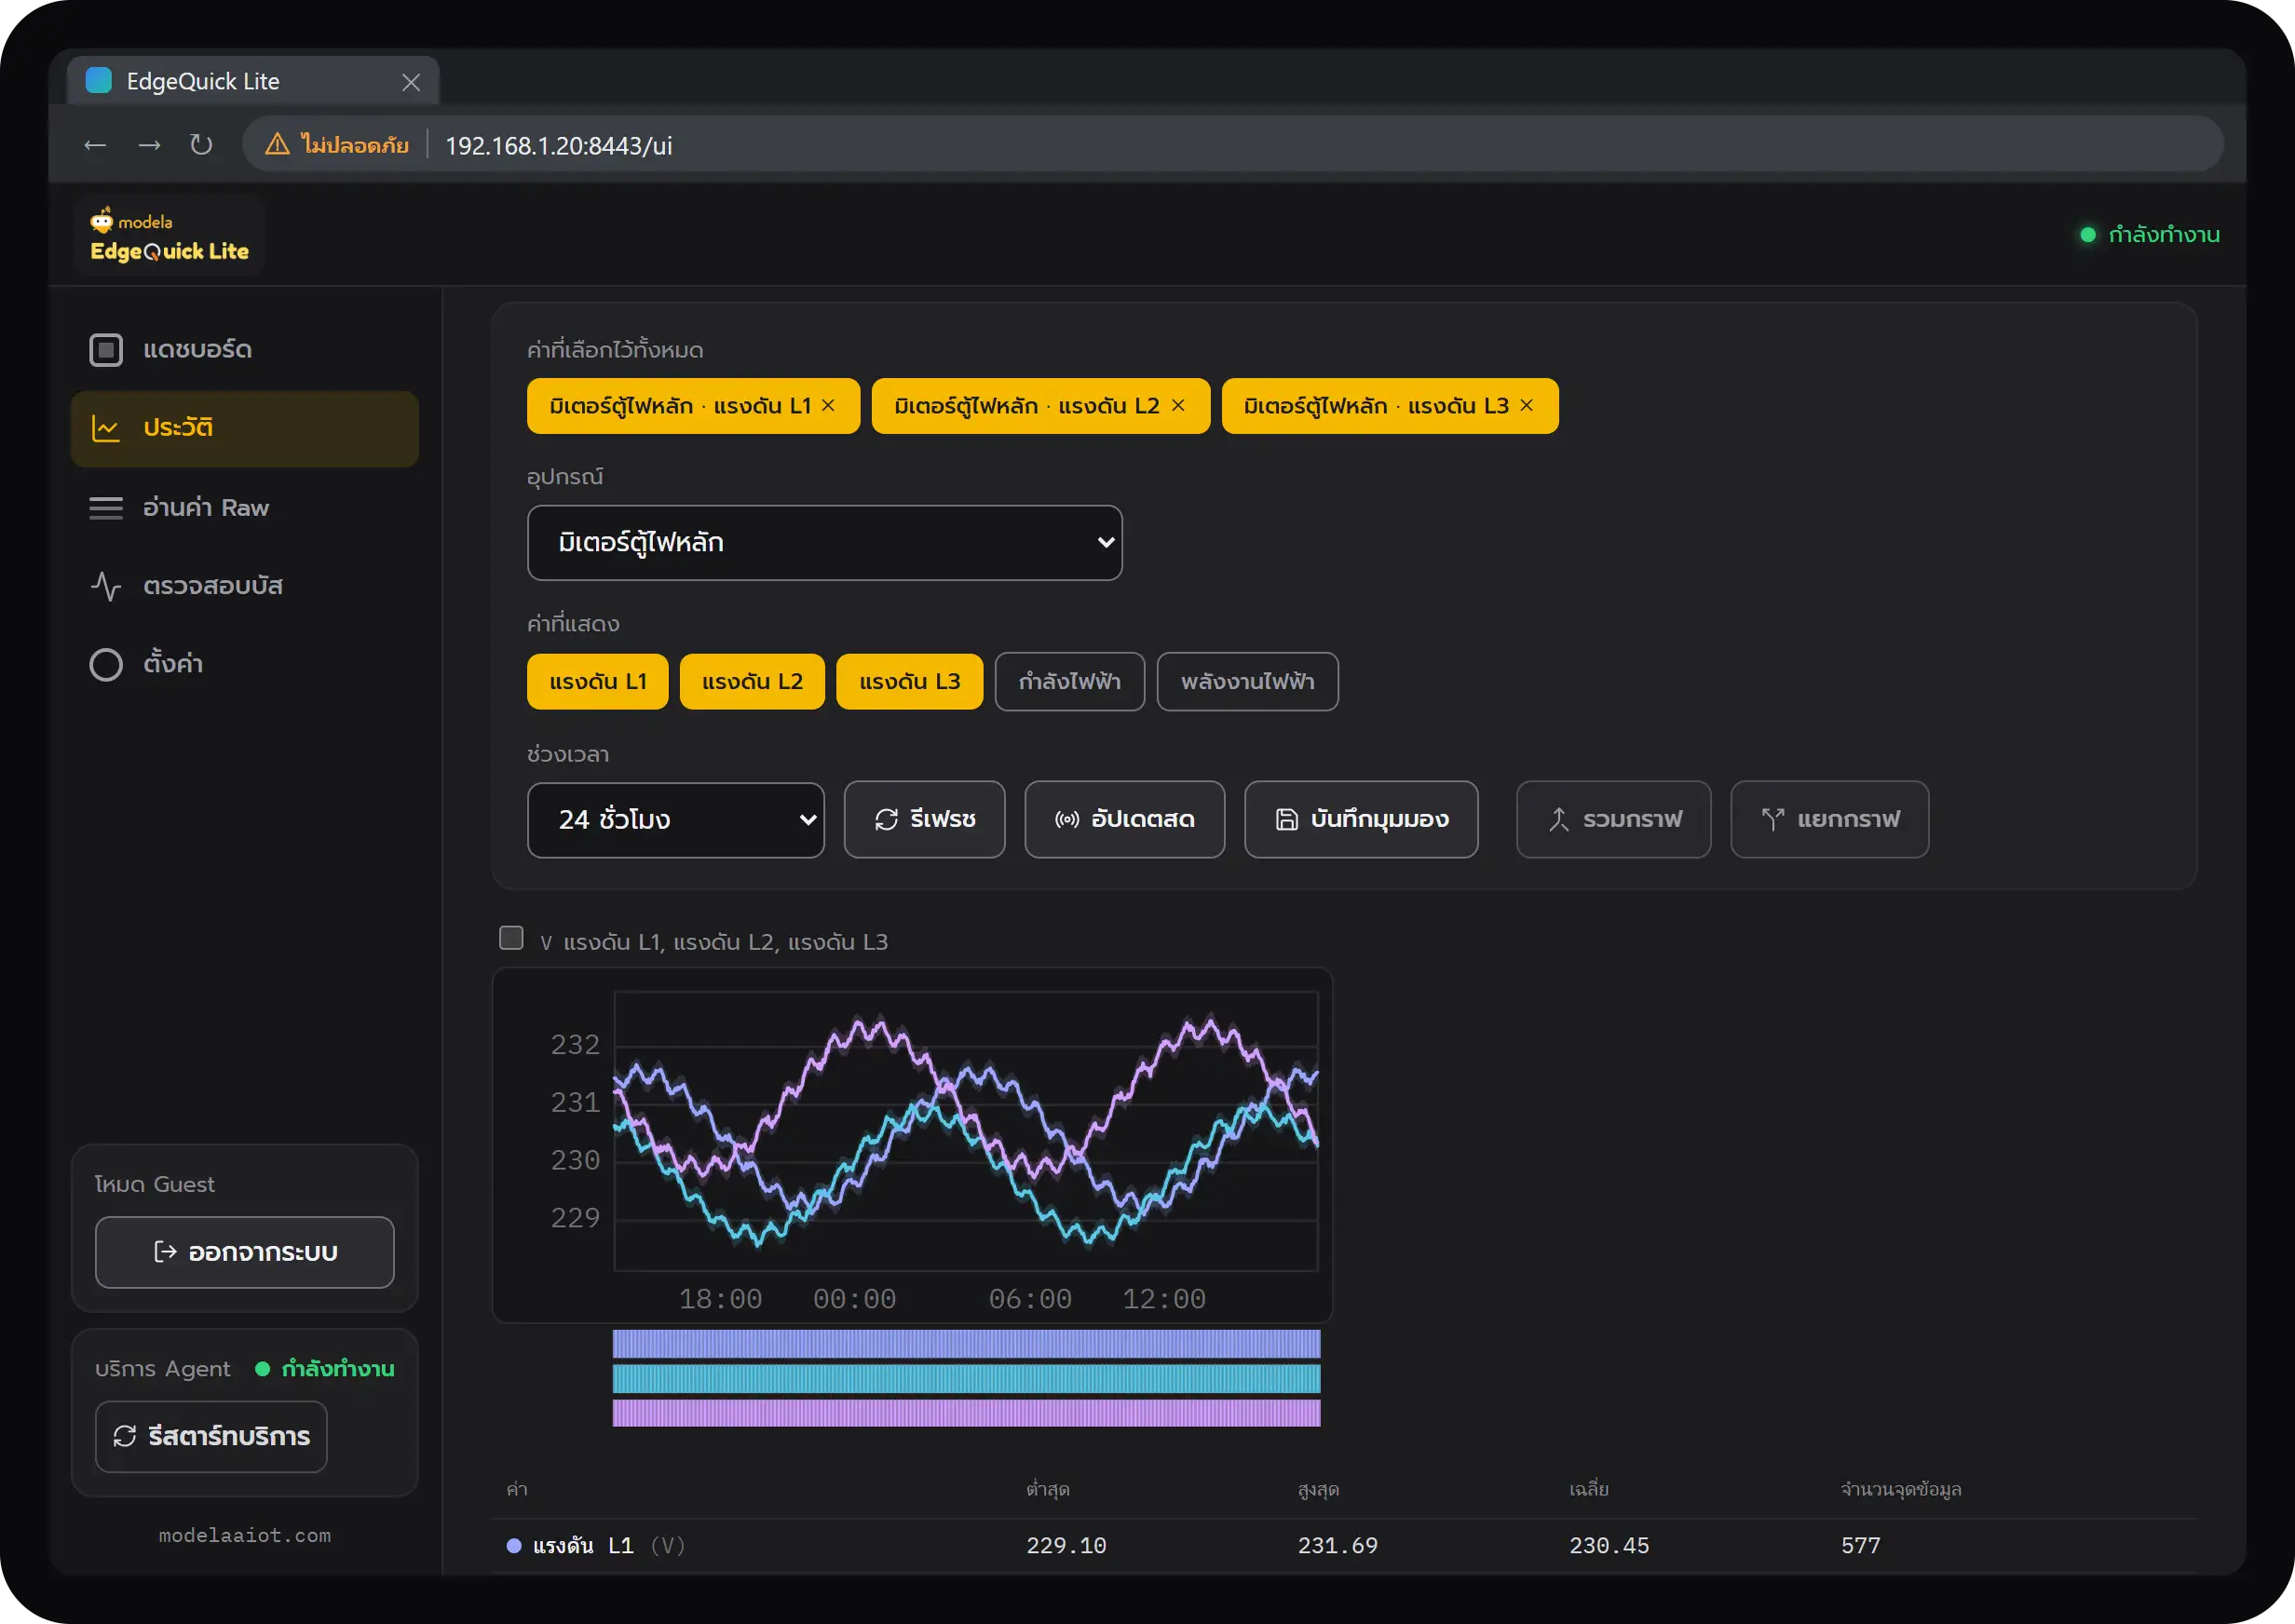The height and width of the screenshot is (1624, 2295).
Task: Click the ออกจากระบบ logout button
Action: (244, 1252)
